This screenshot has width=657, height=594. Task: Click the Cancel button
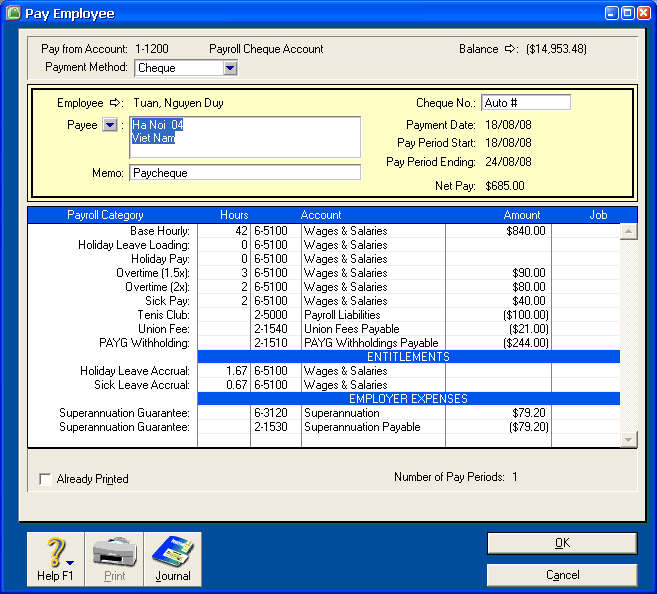[x=561, y=575]
